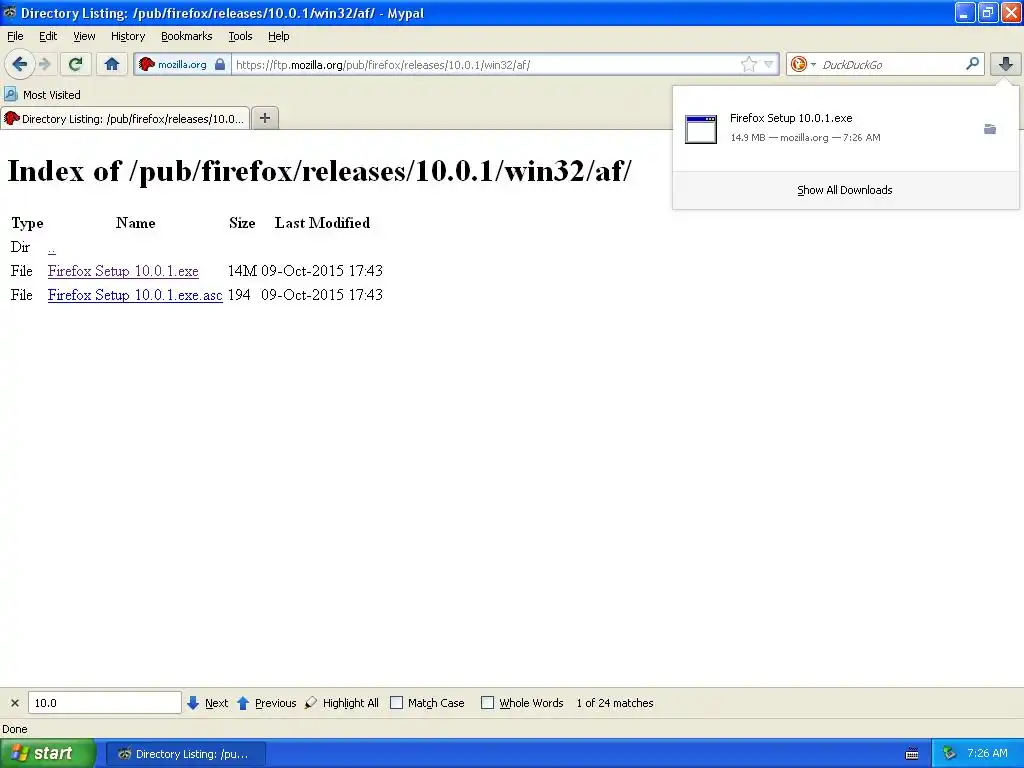Click the parent directory '..' link
The height and width of the screenshot is (768, 1024).
52,248
